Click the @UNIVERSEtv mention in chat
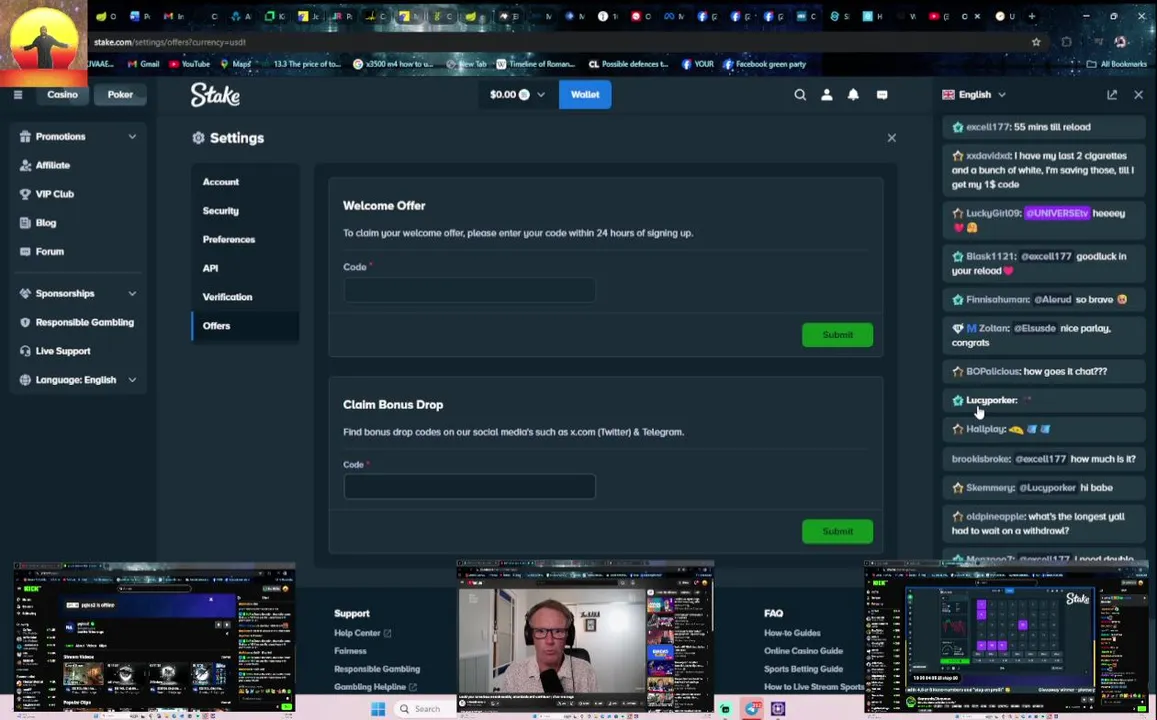 1057,213
